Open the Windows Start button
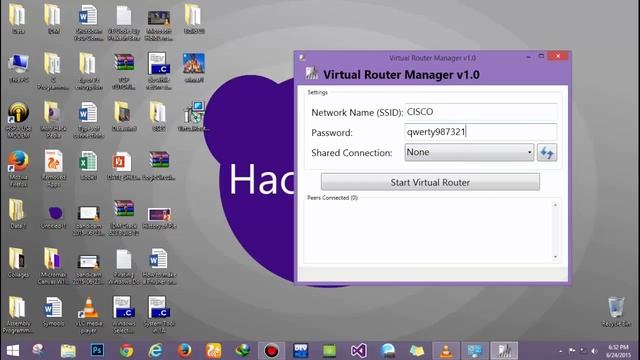 [x=13, y=351]
